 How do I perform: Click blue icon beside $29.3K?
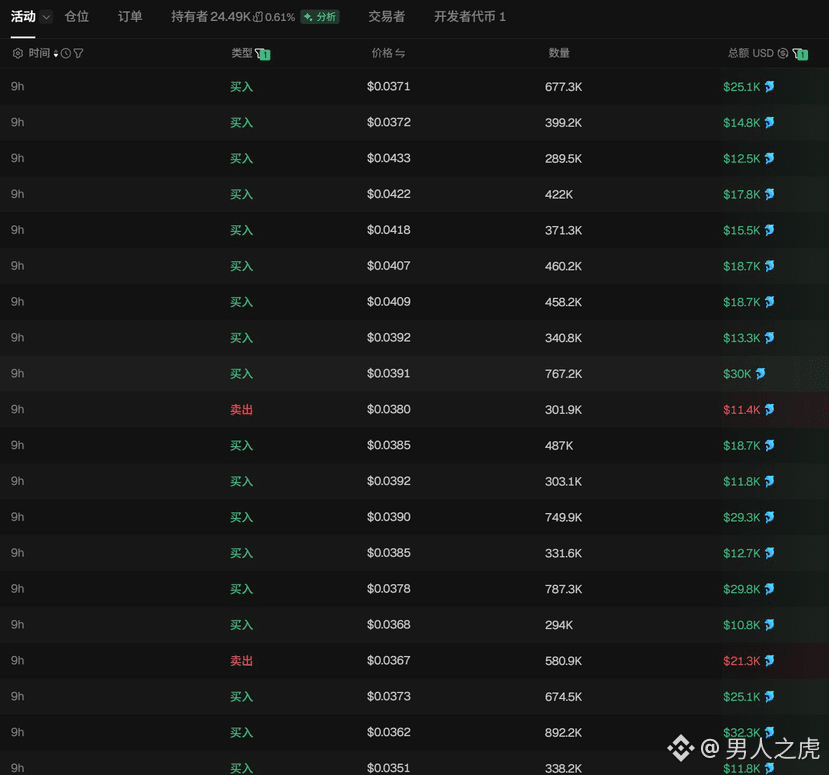coord(770,517)
